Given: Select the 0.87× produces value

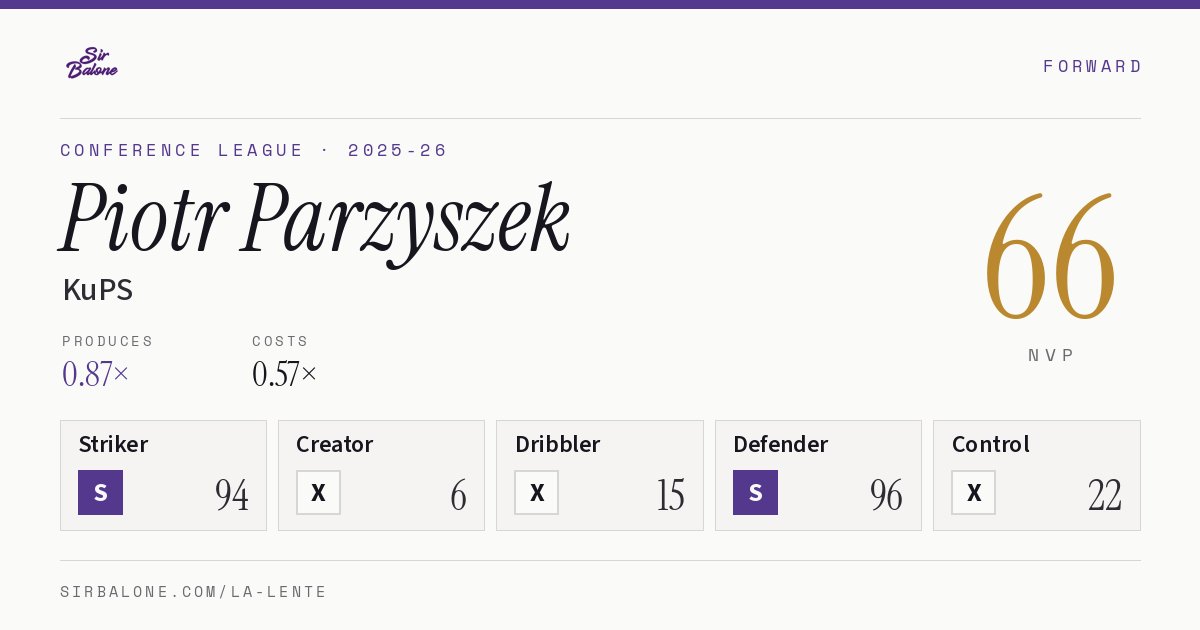Looking at the screenshot, I should pyautogui.click(x=96, y=374).
